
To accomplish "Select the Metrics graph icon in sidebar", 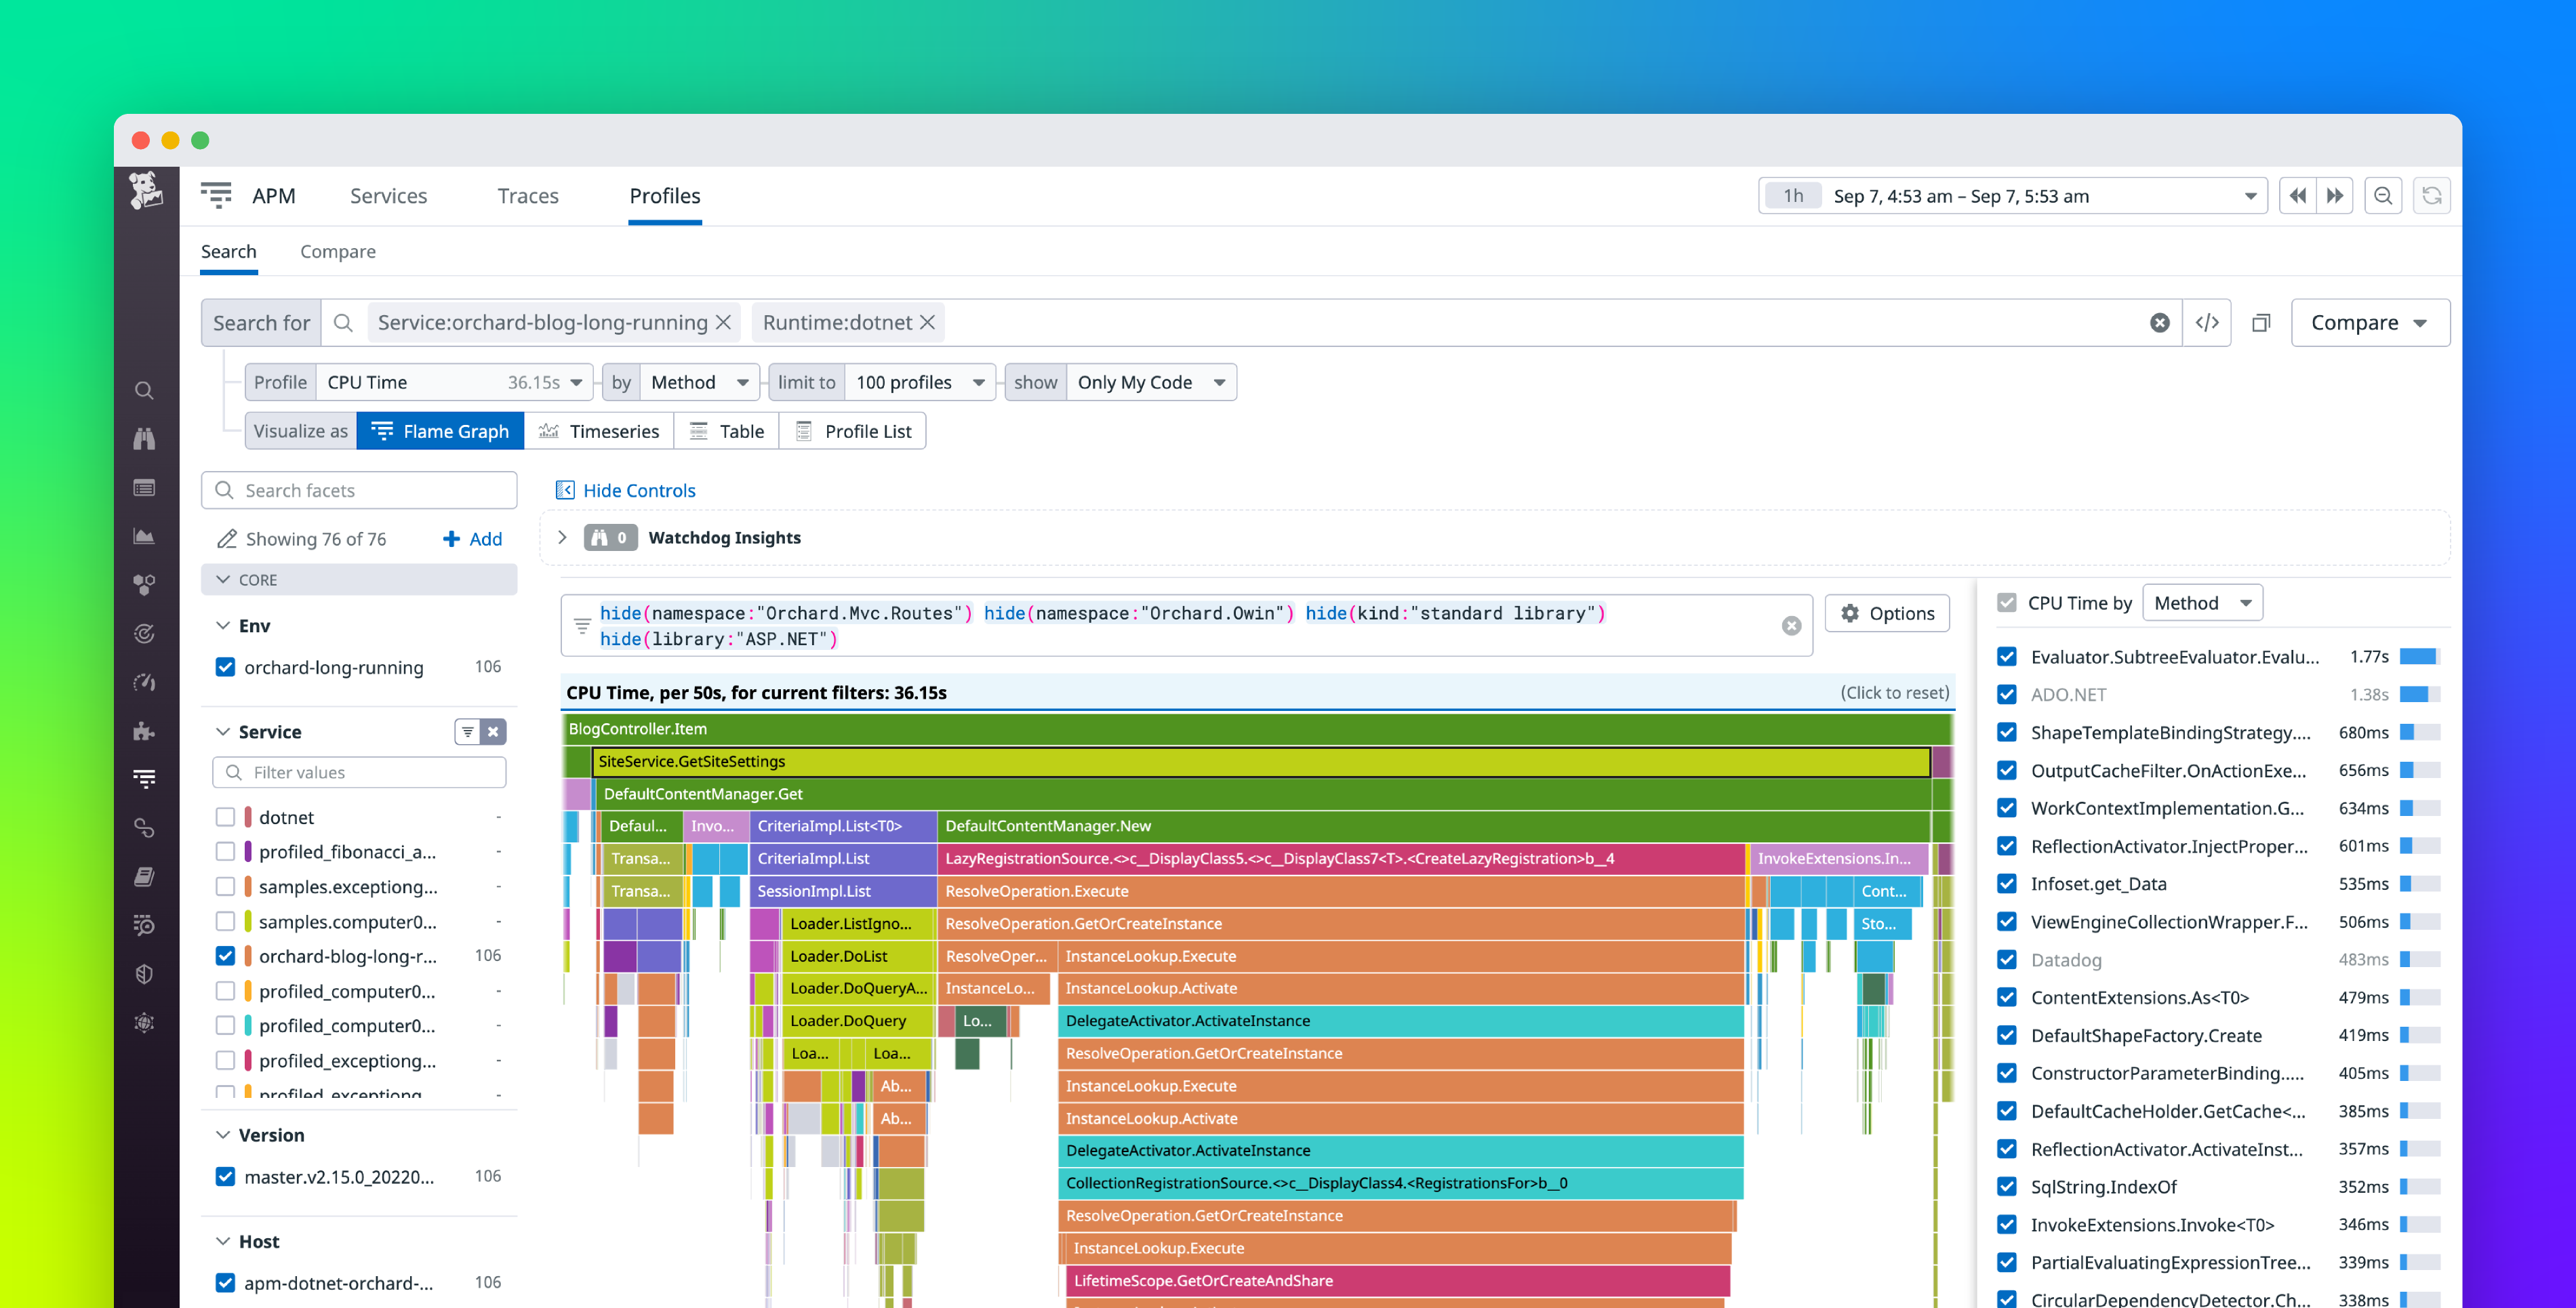I will click(x=145, y=536).
